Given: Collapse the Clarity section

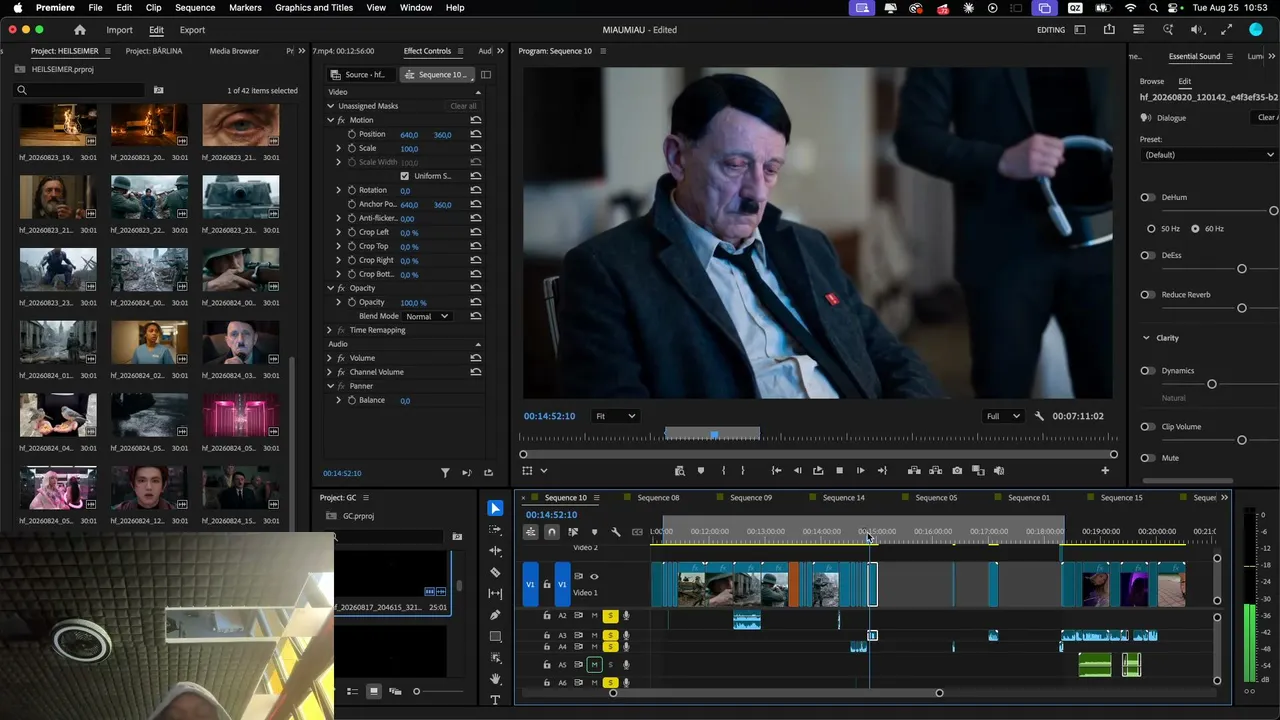Looking at the screenshot, I should point(1146,338).
